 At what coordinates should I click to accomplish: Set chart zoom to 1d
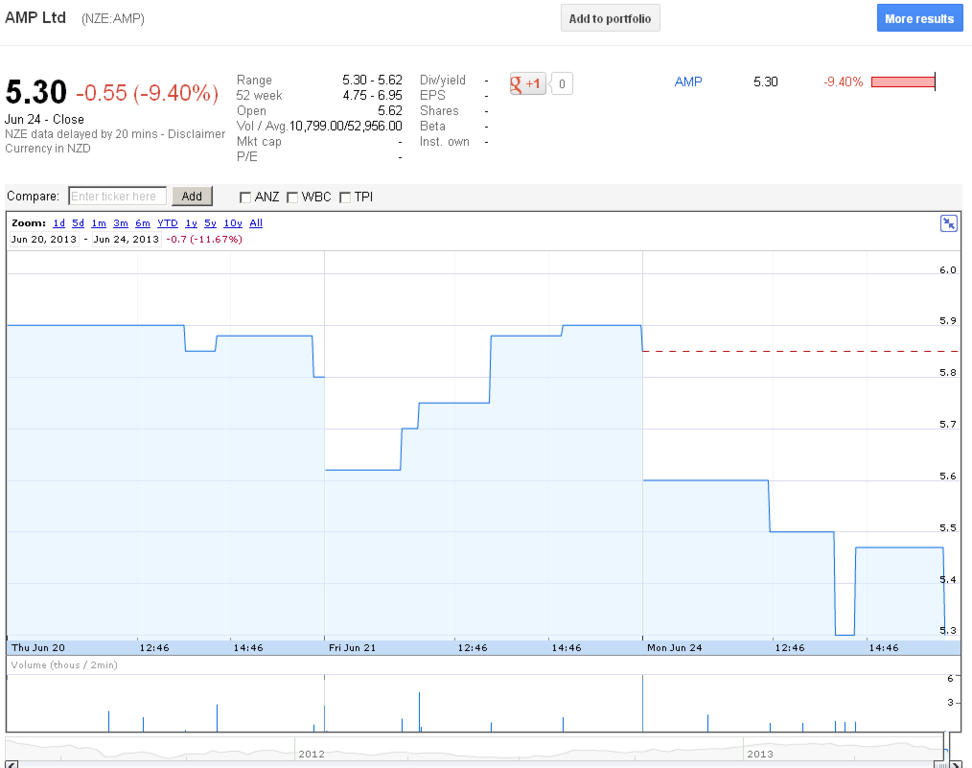pos(59,223)
